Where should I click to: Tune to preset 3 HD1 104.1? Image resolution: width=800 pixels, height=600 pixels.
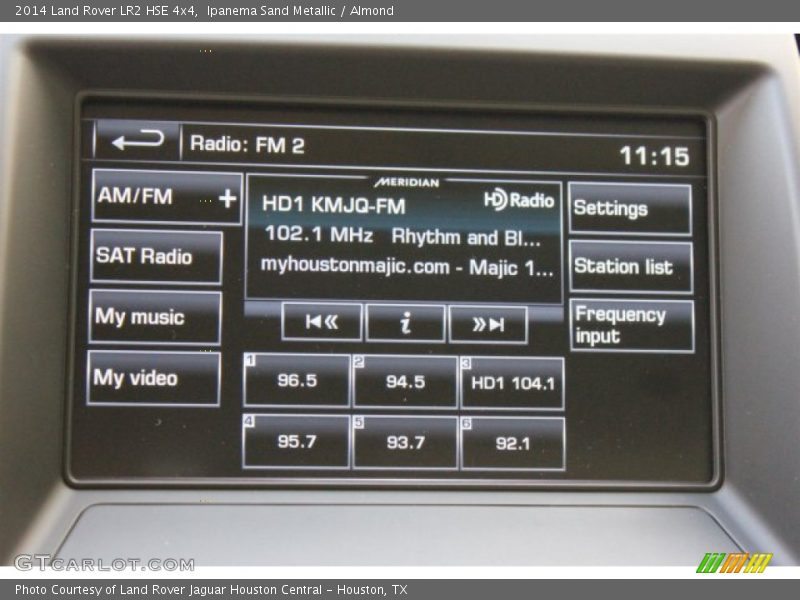pyautogui.click(x=512, y=383)
